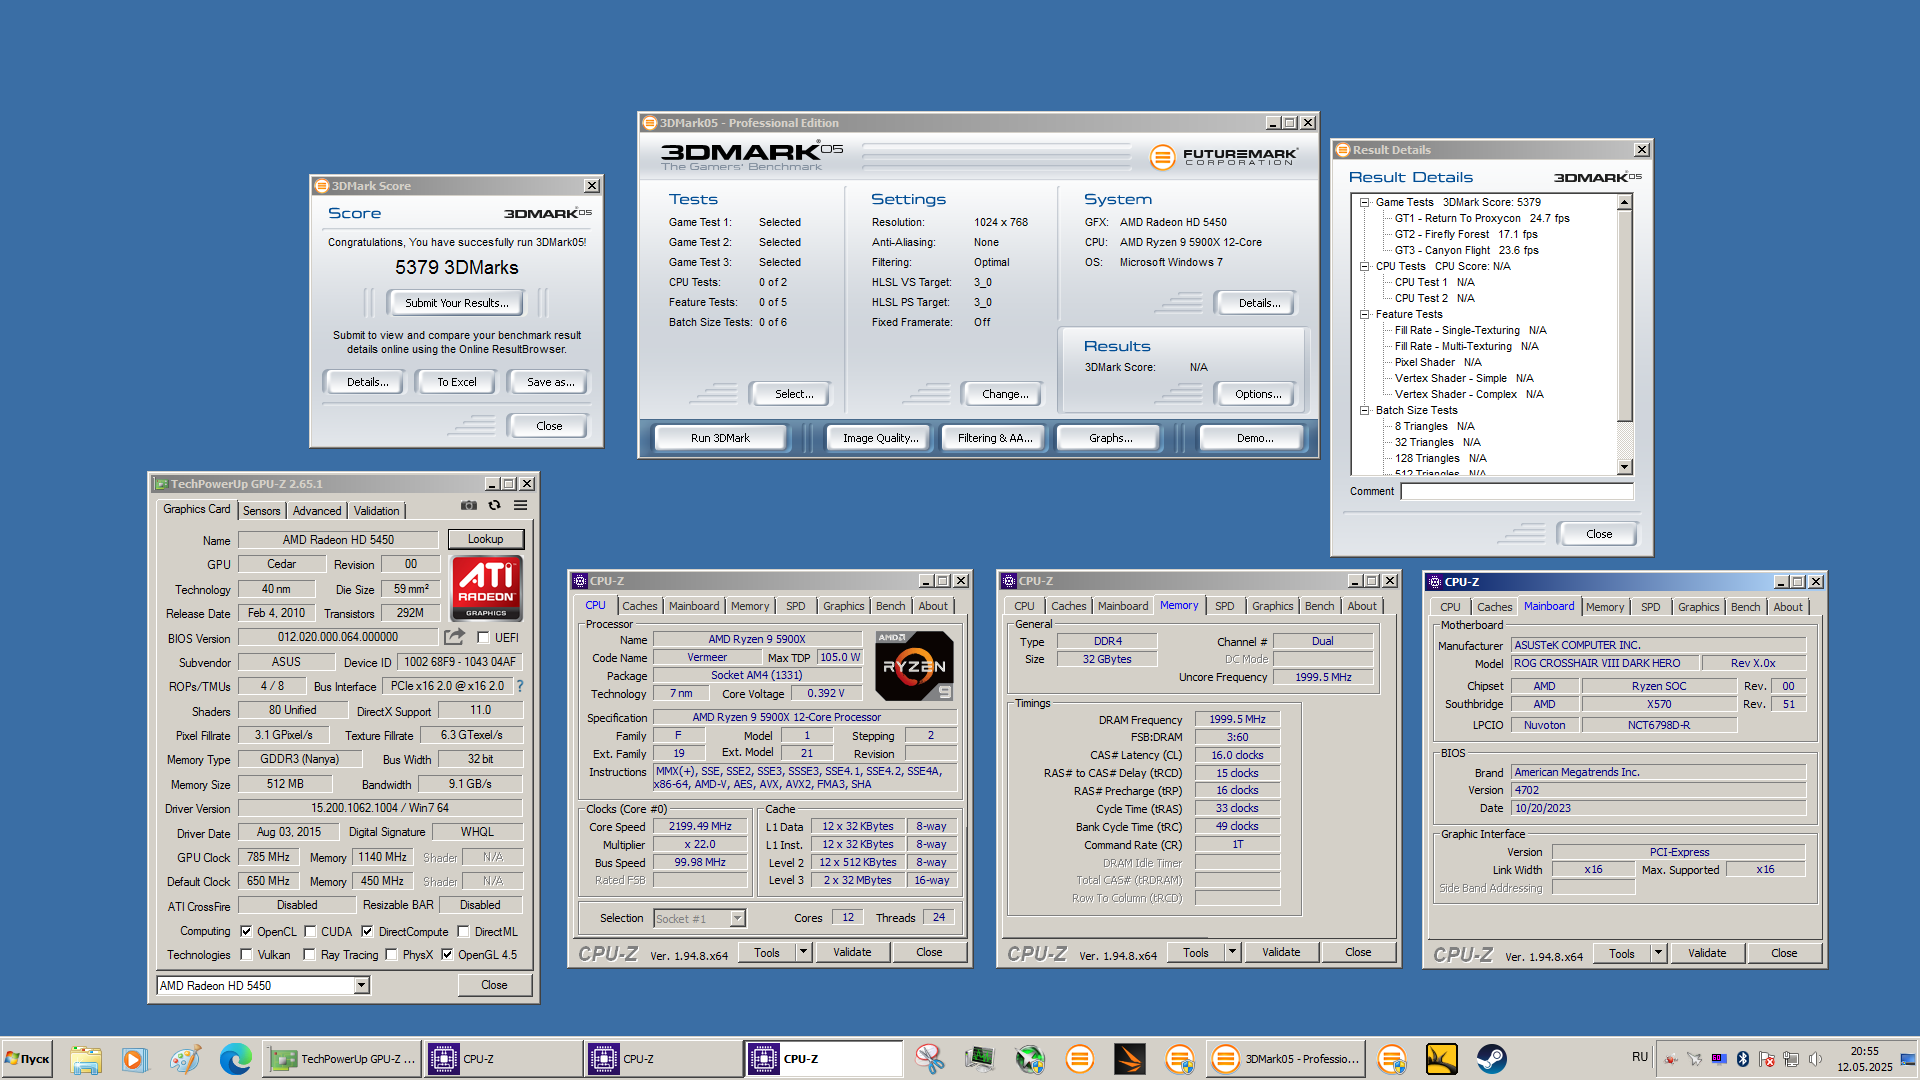Open the AMD Radeon HD 5450 GPU selector dropdown
1920x1080 pixels.
click(362, 986)
